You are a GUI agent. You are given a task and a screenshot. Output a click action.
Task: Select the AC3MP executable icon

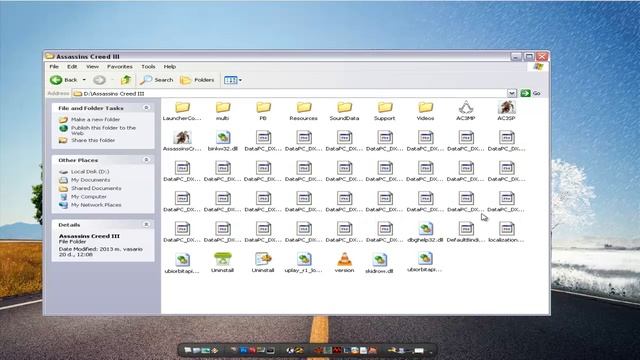click(466, 111)
